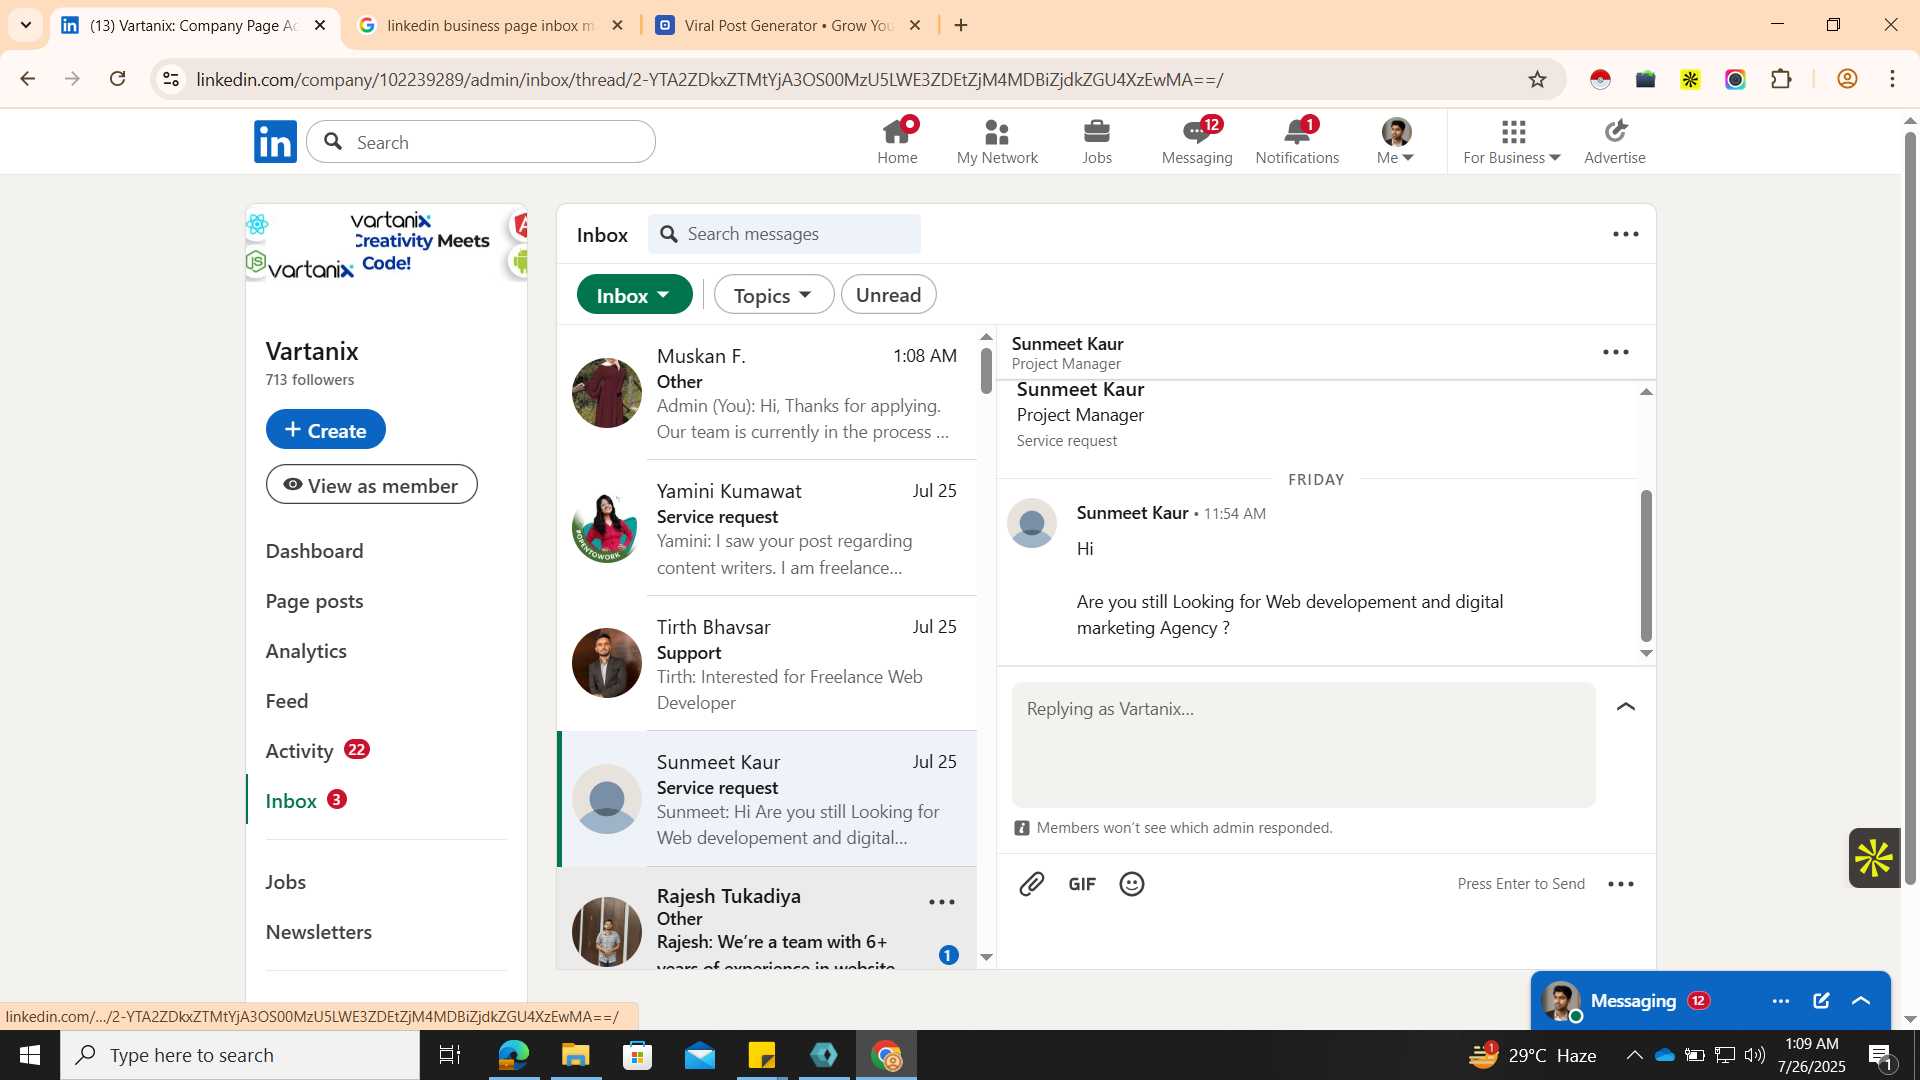Open the Me profile dropdown

pos(1396,141)
